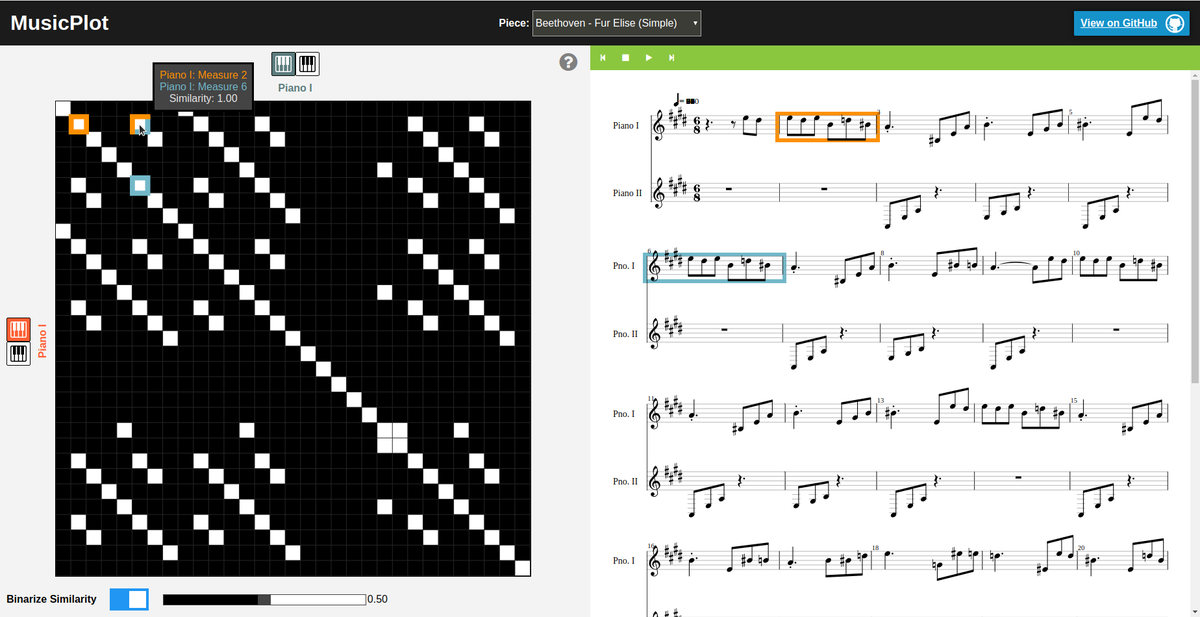Click the 'Piano II' staff label in the score
This screenshot has height=617, width=1200.
[x=628, y=192]
